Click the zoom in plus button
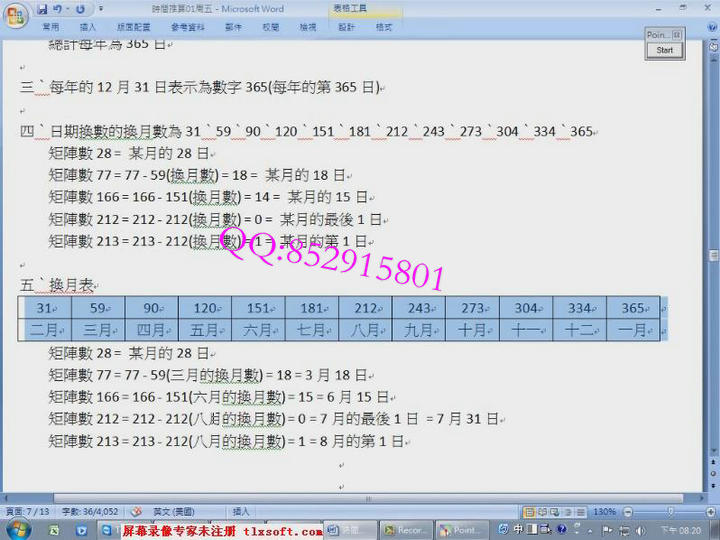The height and width of the screenshot is (540, 720). tap(712, 511)
